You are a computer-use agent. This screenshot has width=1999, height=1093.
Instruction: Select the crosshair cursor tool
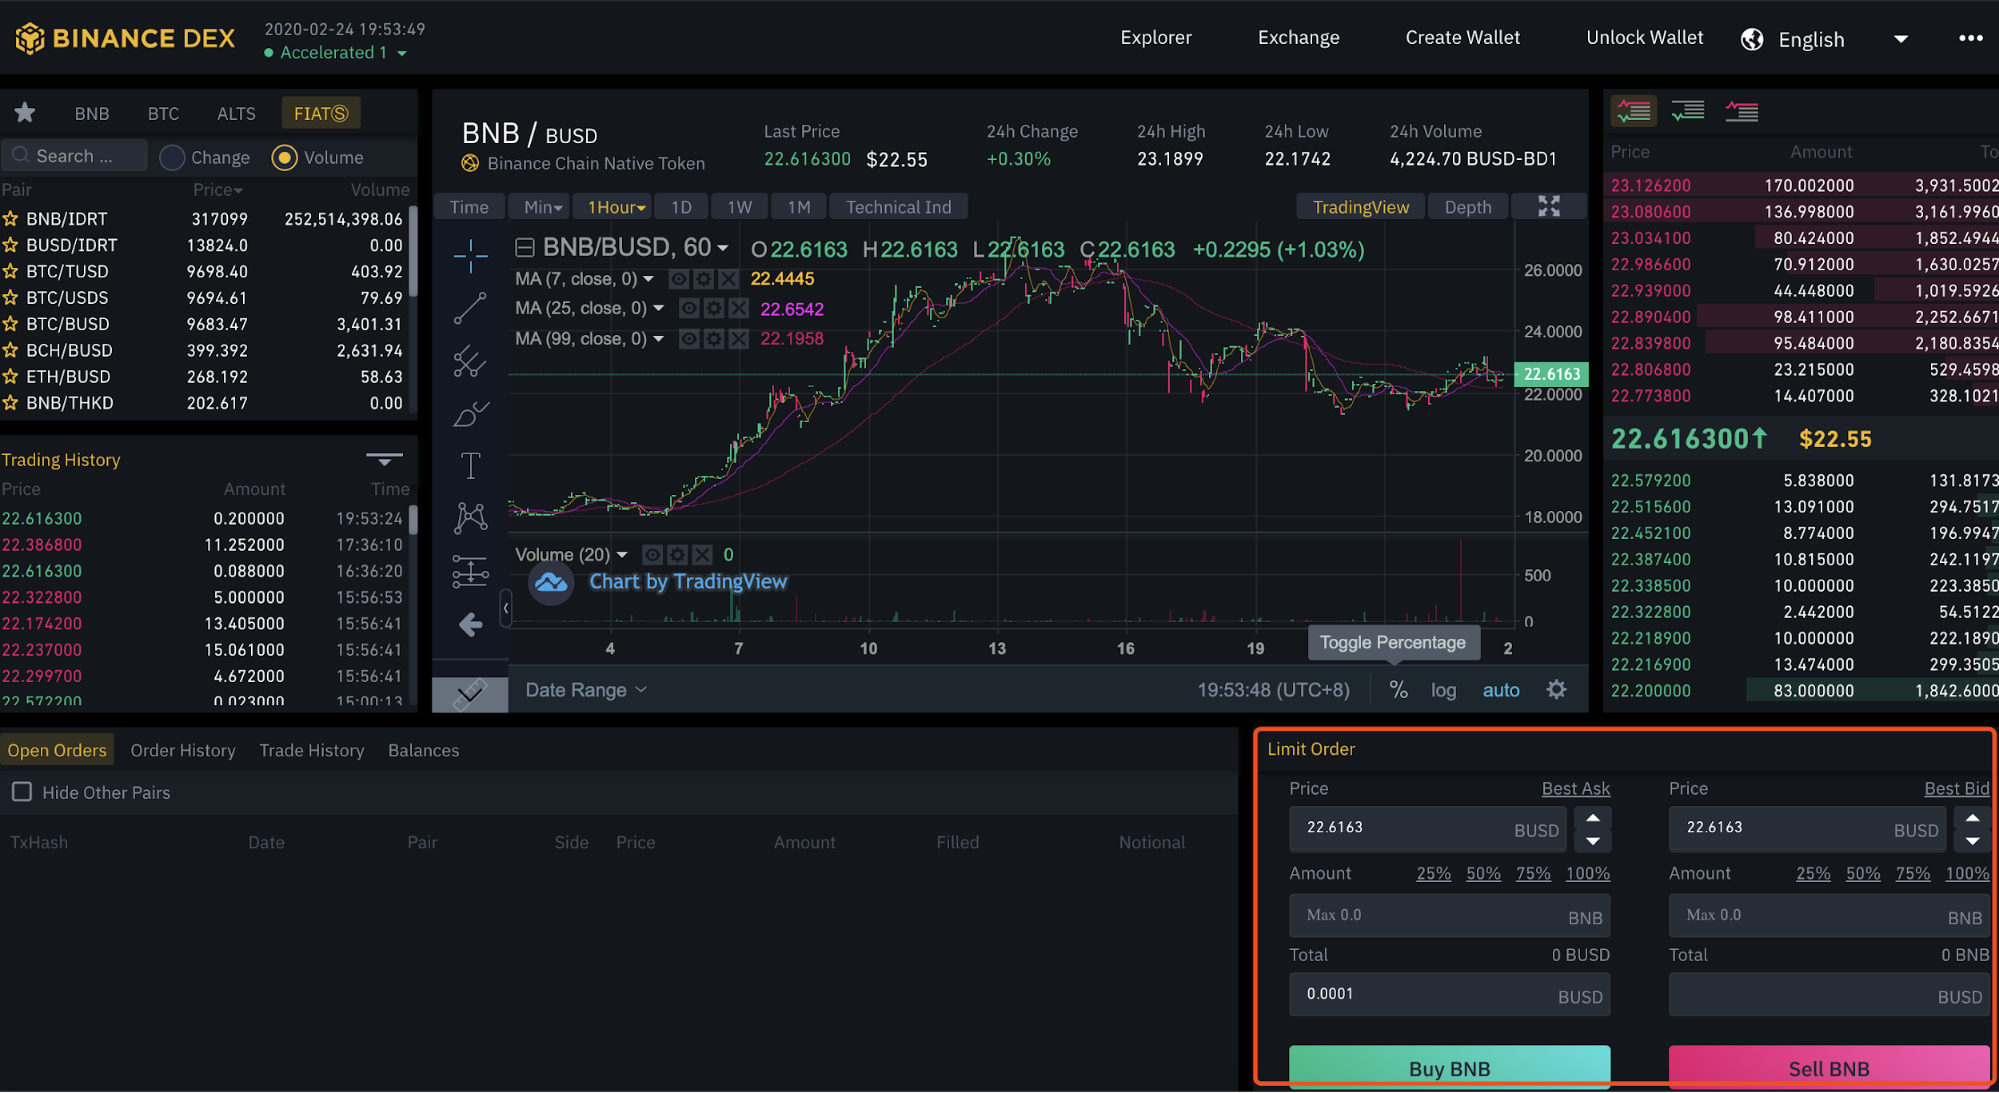pyautogui.click(x=470, y=256)
